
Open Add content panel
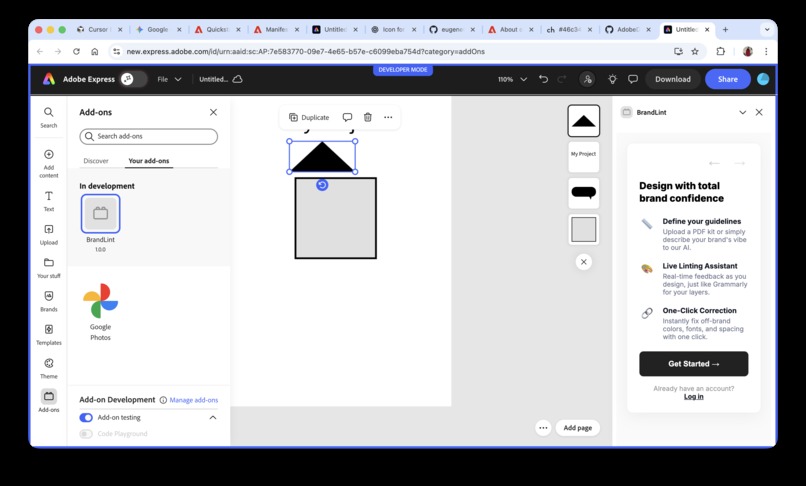[49, 164]
